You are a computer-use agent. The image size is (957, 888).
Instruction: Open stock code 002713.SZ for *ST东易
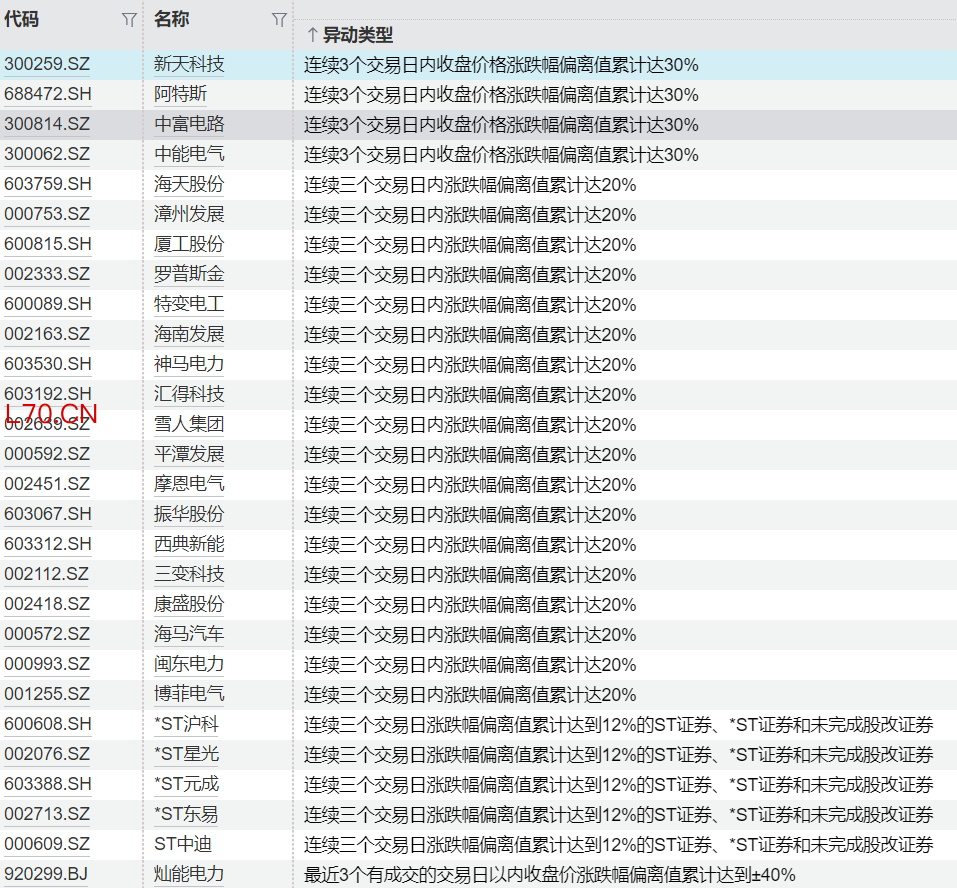pos(47,815)
